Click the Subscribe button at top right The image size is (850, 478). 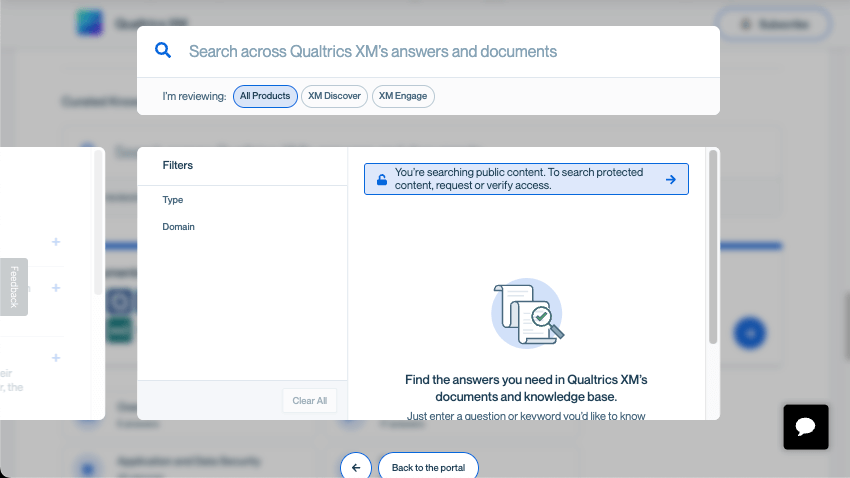pyautogui.click(x=775, y=24)
